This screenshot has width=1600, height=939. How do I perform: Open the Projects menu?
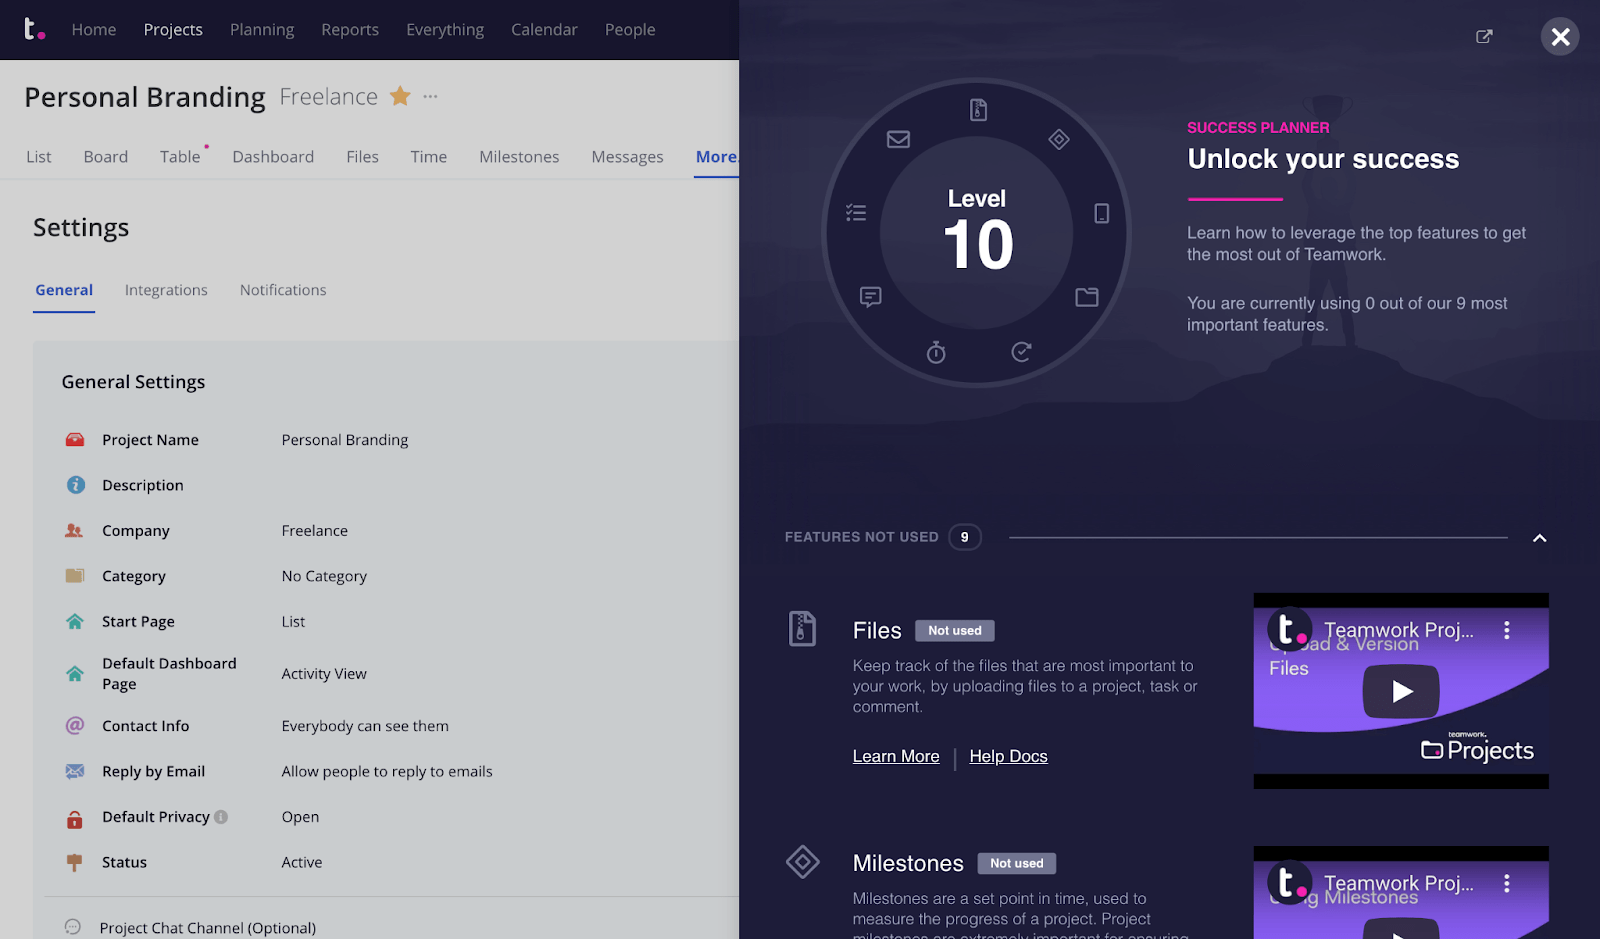tap(173, 30)
